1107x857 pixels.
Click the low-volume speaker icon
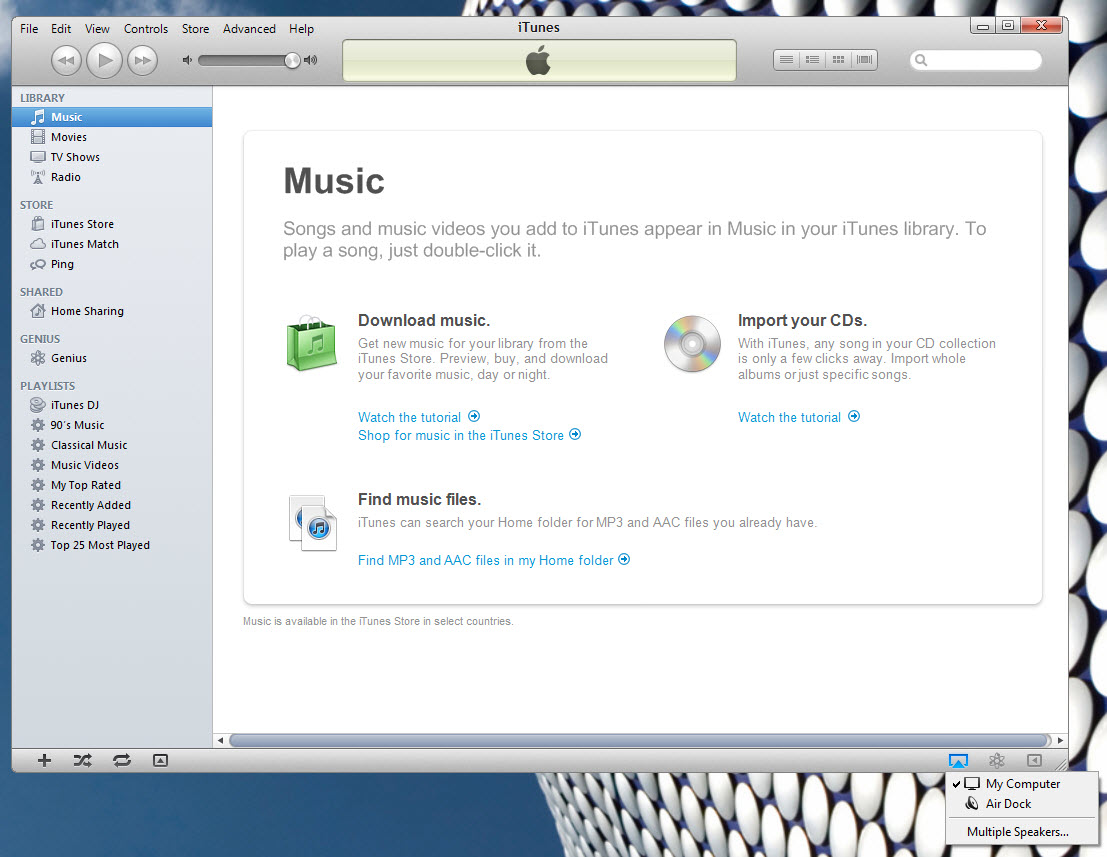pos(187,60)
